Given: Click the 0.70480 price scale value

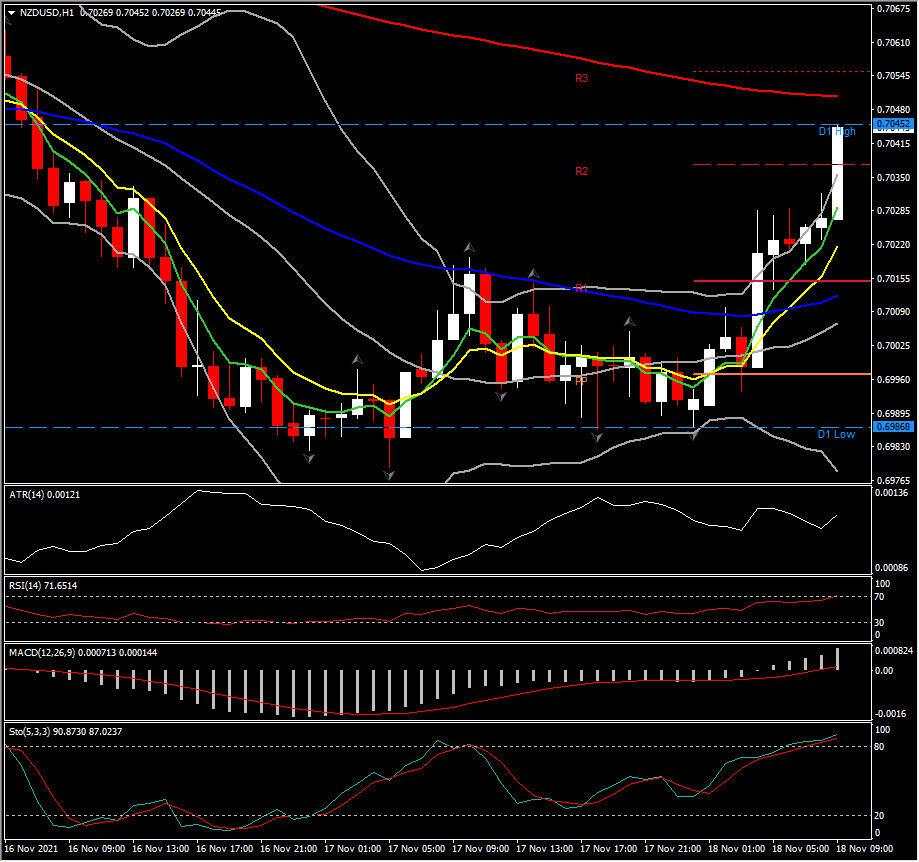Looking at the screenshot, I should [893, 110].
